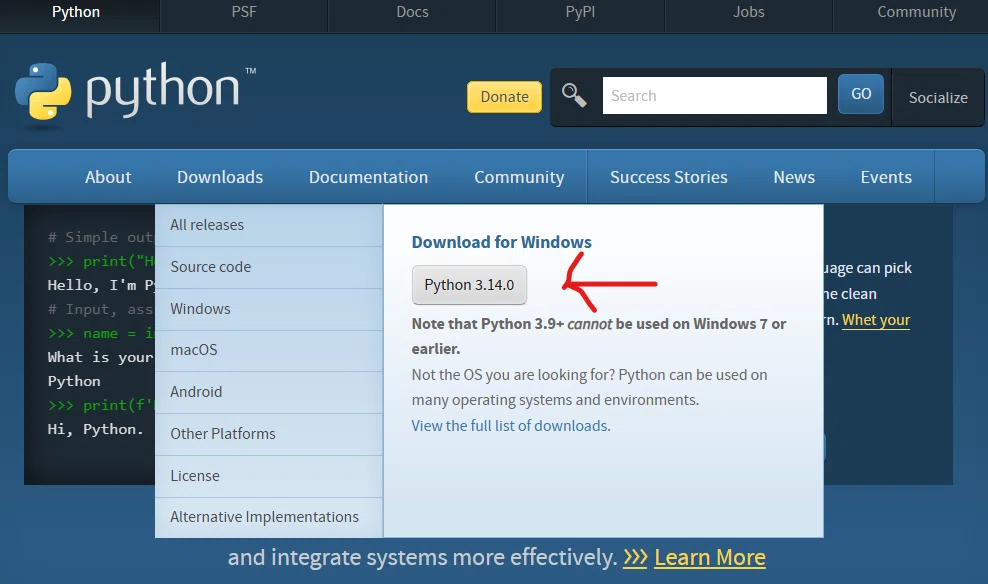Go to the Jobs top tab
988x584 pixels.
click(x=749, y=13)
